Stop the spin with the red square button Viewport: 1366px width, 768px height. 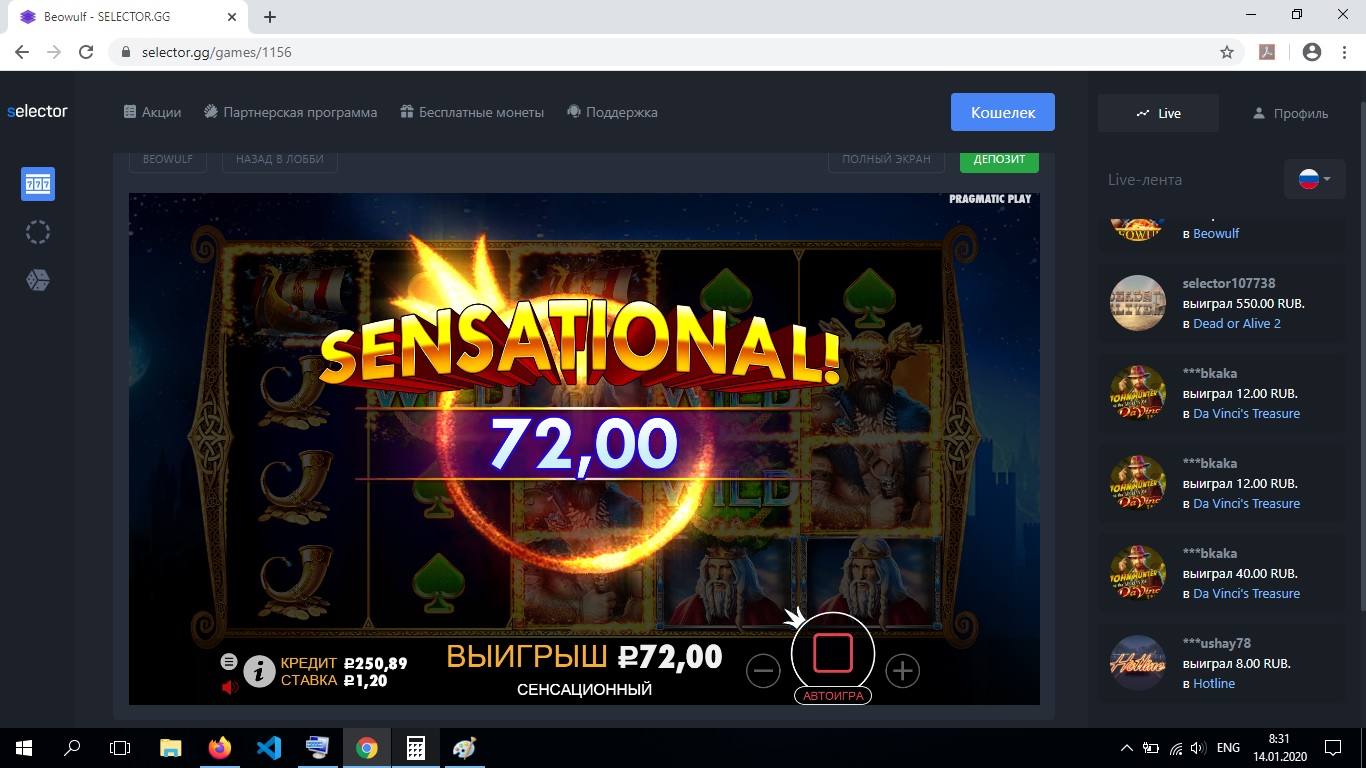[833, 653]
